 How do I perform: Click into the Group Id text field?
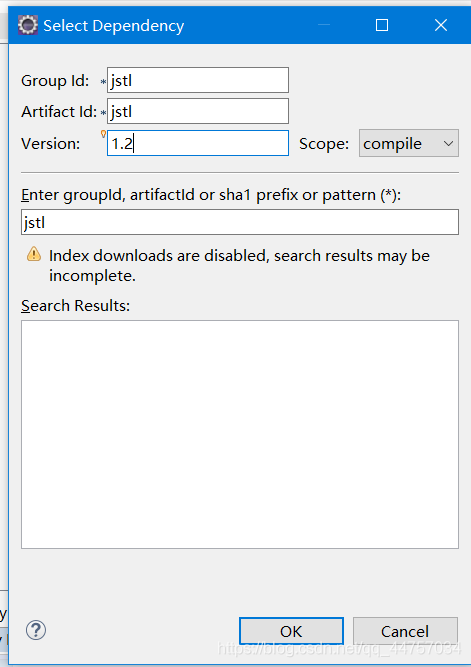click(x=198, y=80)
